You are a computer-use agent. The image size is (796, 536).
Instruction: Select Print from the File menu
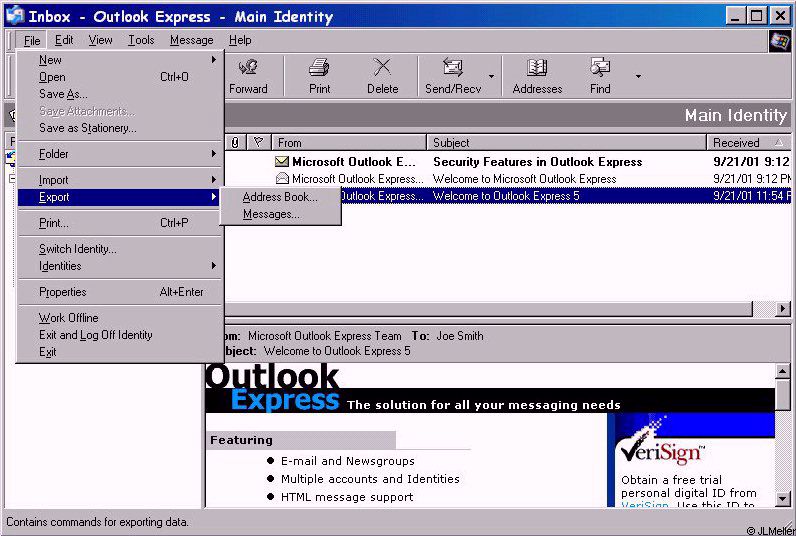[119, 223]
